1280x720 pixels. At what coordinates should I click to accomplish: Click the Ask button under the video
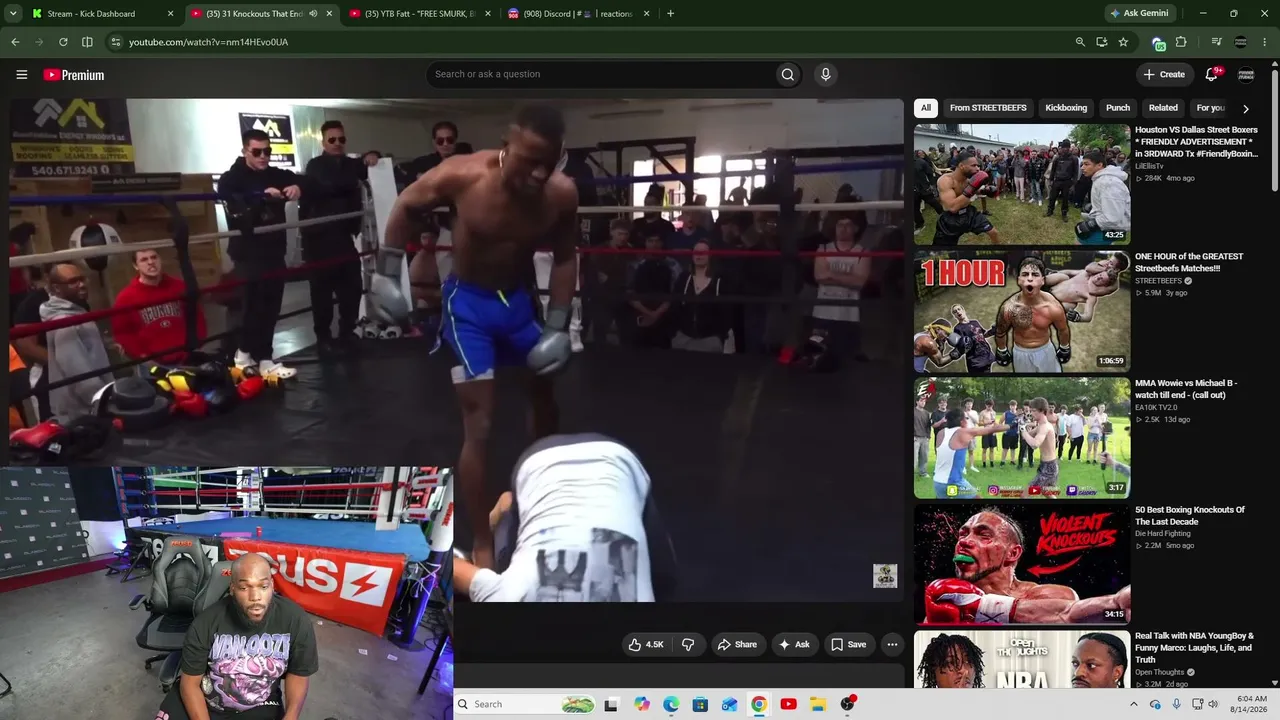pos(794,645)
